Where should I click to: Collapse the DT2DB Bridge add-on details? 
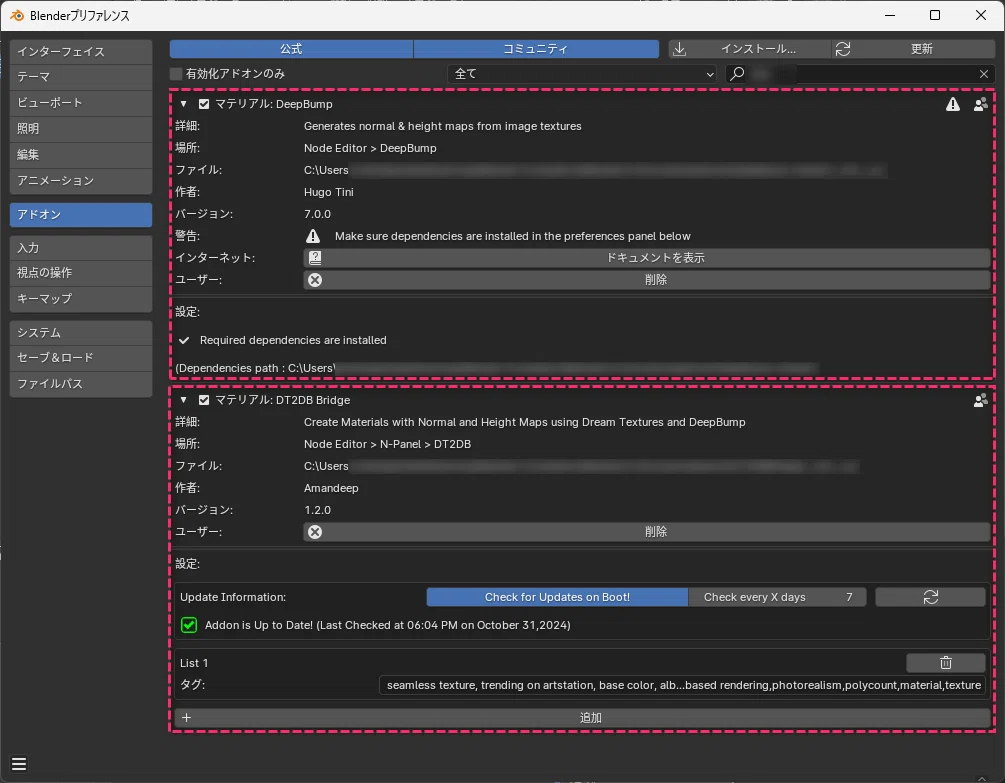tap(184, 400)
